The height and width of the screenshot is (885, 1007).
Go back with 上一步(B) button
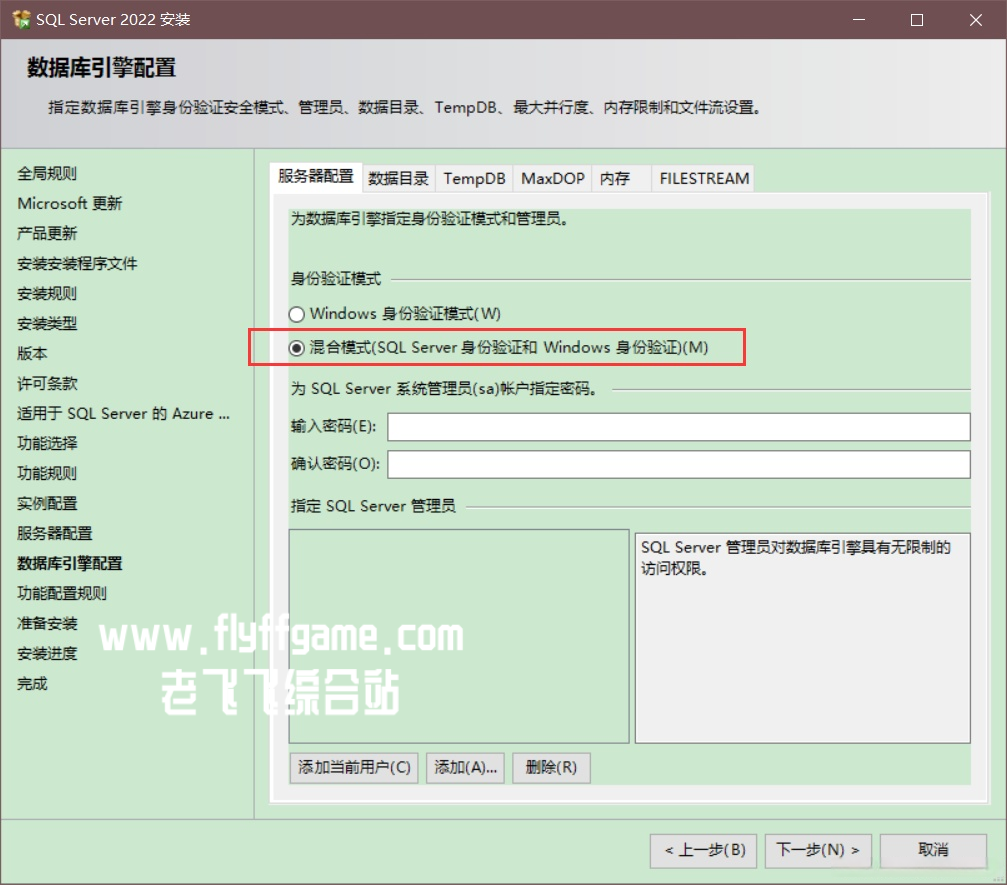pyautogui.click(x=703, y=850)
